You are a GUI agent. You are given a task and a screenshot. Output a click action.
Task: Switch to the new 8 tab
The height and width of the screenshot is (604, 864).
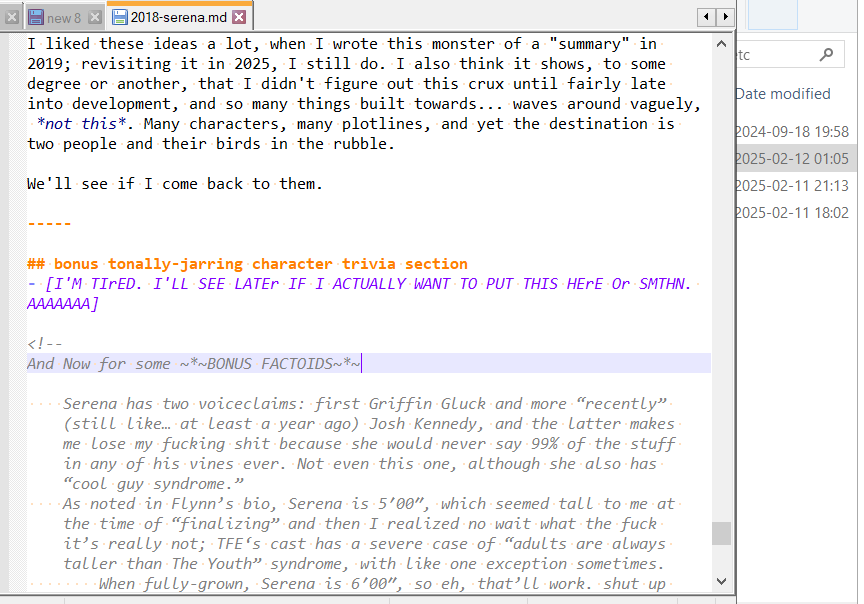[x=63, y=16]
